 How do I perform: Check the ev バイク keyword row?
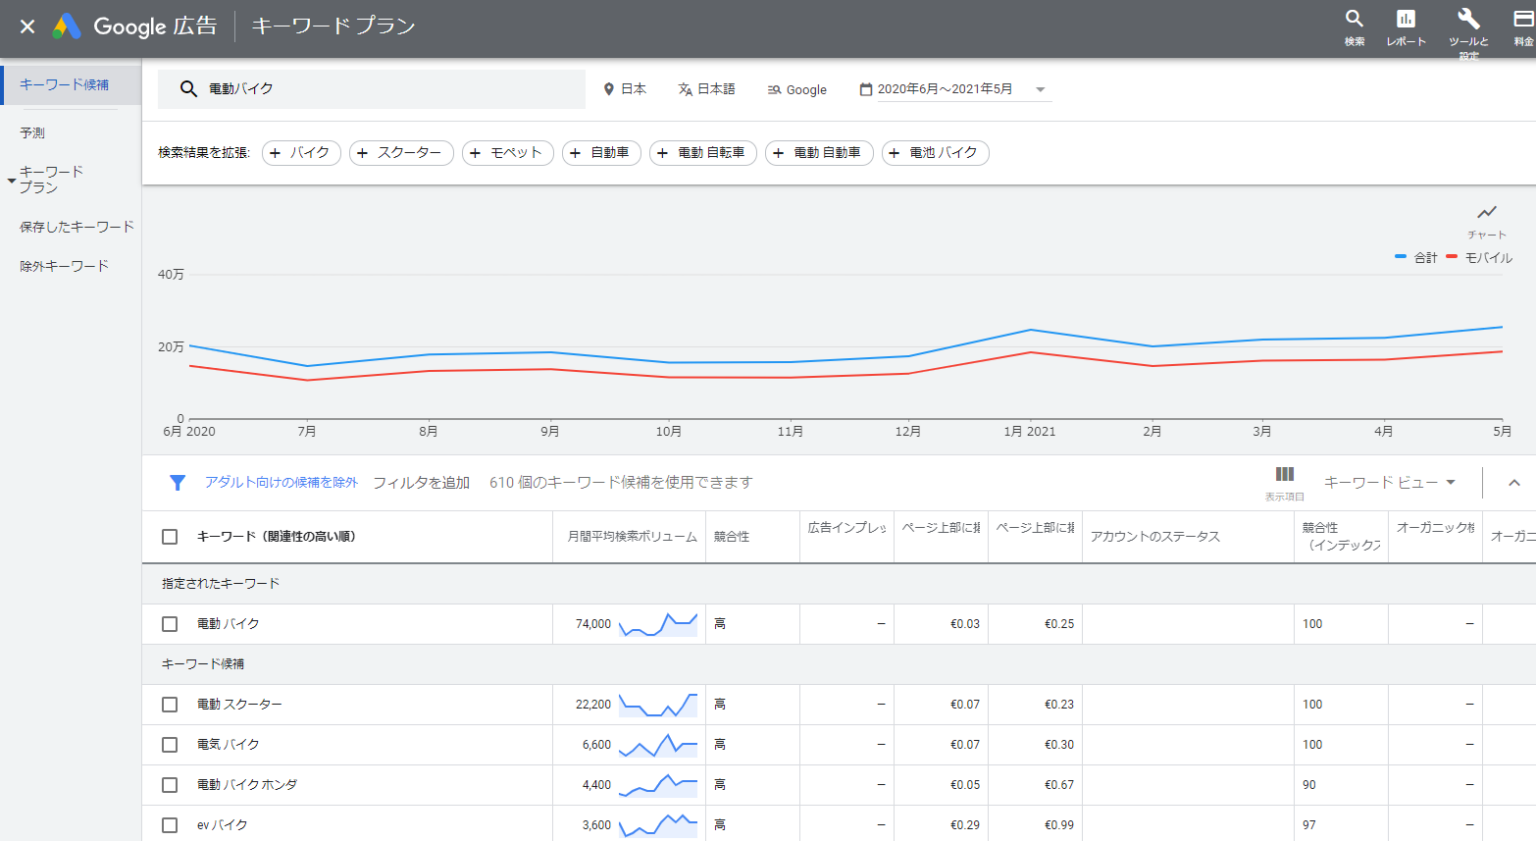170,825
